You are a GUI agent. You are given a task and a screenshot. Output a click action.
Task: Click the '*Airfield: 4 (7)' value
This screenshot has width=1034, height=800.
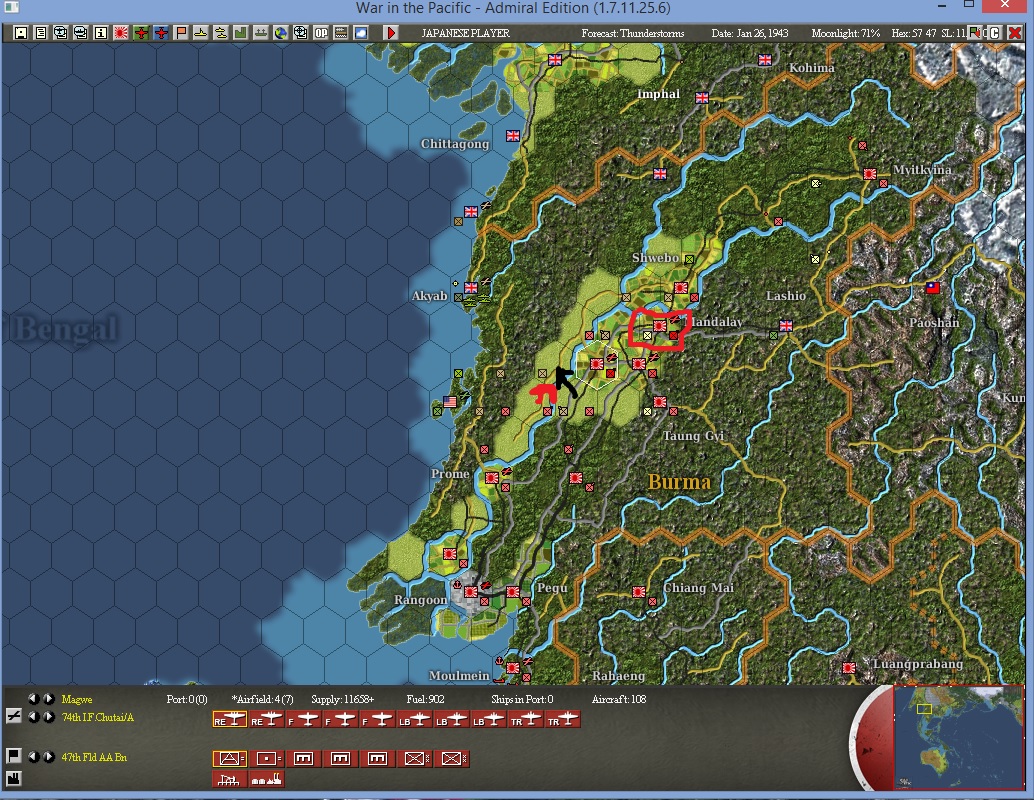[x=262, y=699]
